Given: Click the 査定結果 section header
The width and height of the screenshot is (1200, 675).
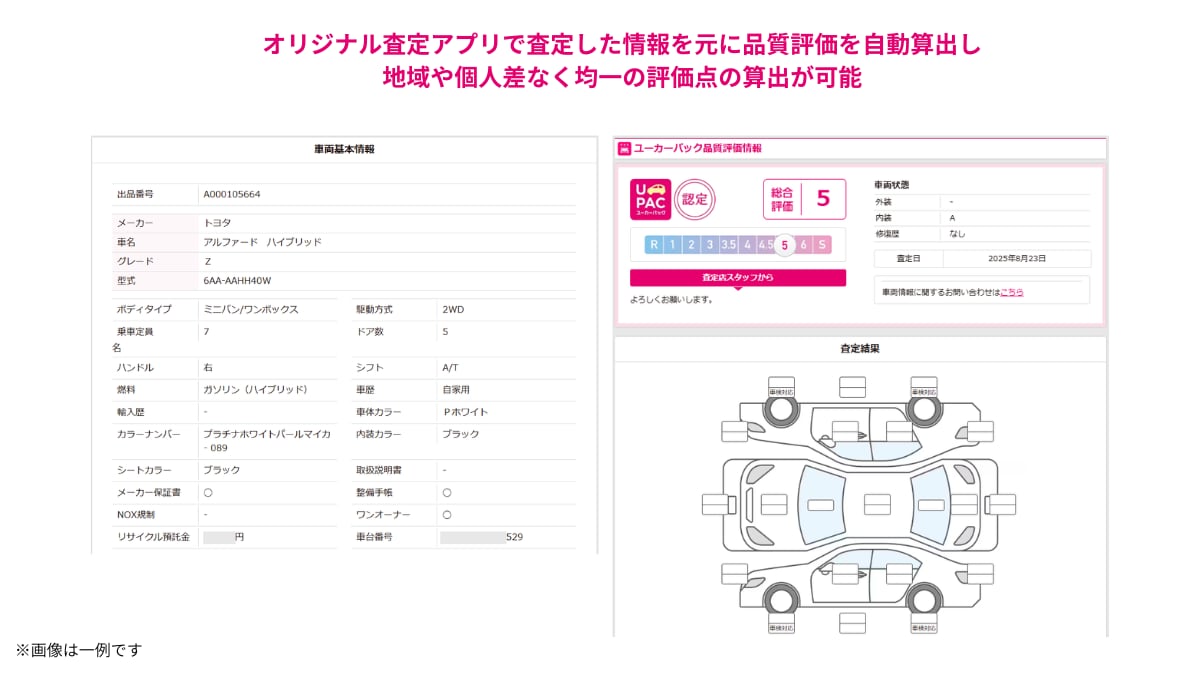Looking at the screenshot, I should (x=860, y=349).
